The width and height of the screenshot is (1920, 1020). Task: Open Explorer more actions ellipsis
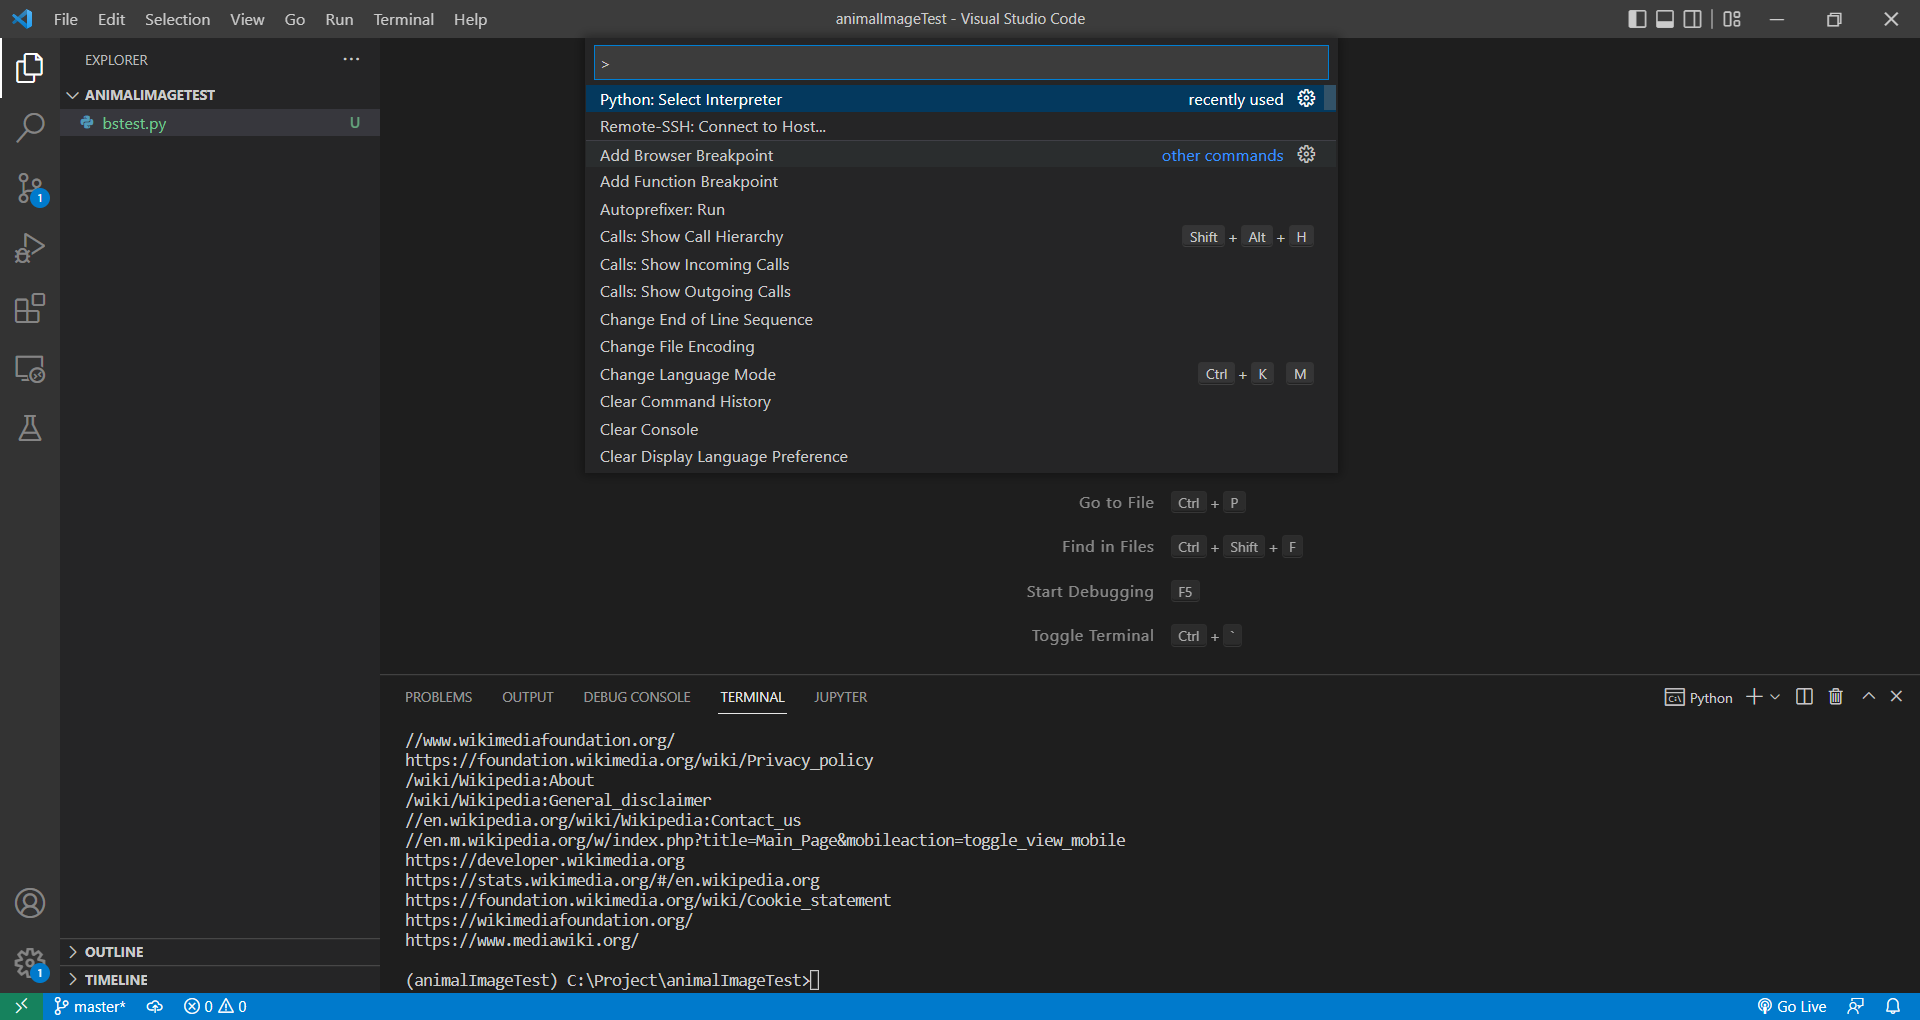351,59
